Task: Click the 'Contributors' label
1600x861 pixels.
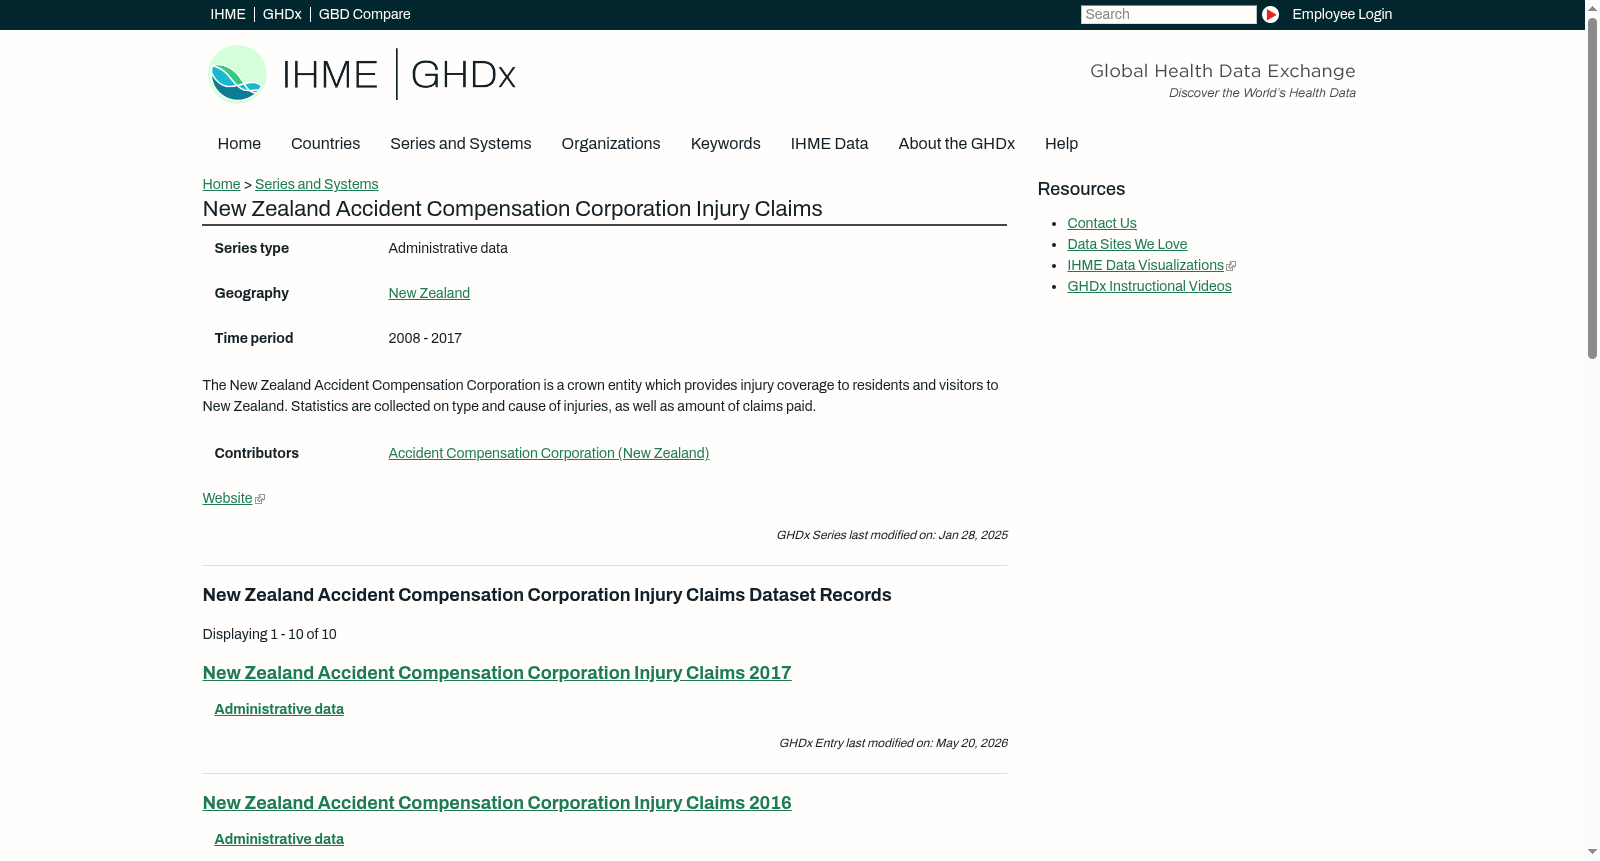Action: [257, 453]
